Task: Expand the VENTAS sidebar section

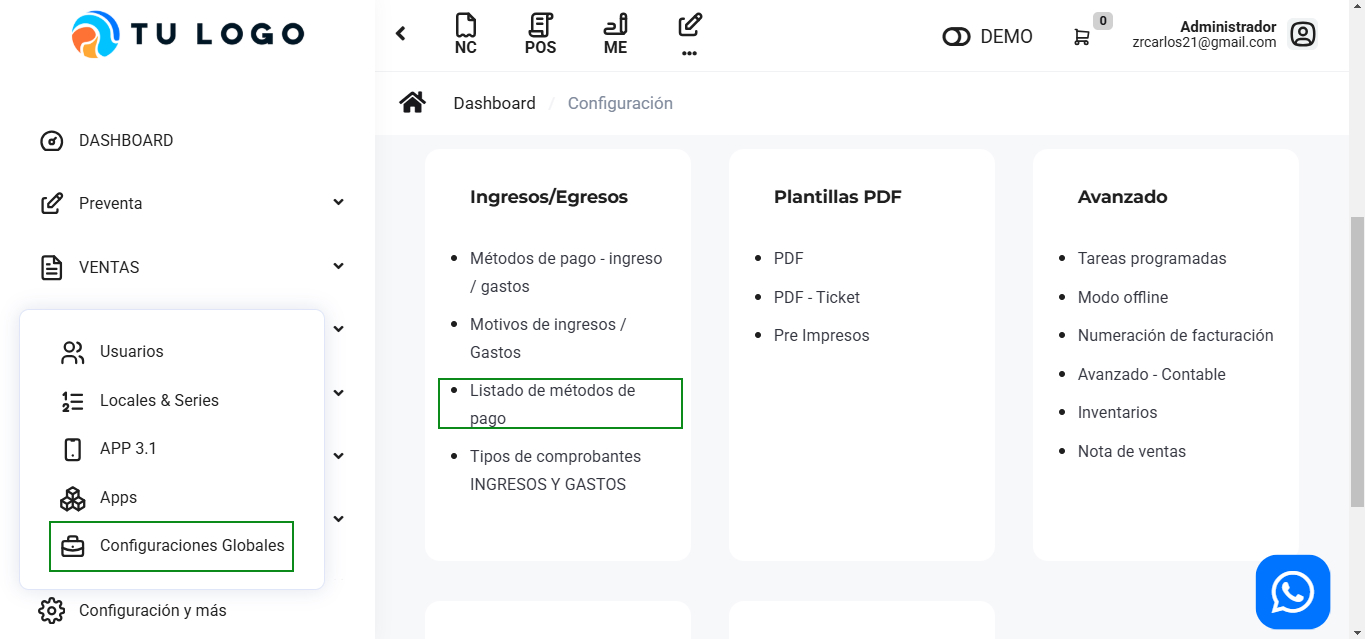Action: pyautogui.click(x=338, y=267)
